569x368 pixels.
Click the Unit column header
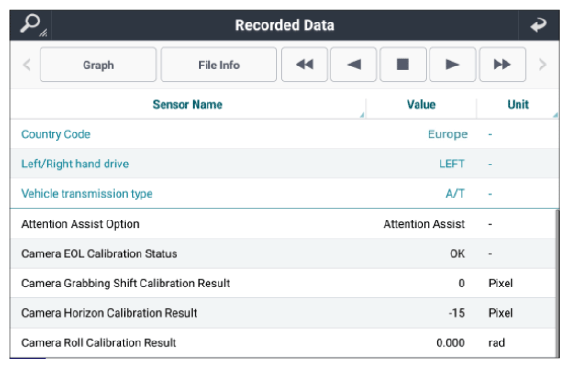(x=517, y=105)
